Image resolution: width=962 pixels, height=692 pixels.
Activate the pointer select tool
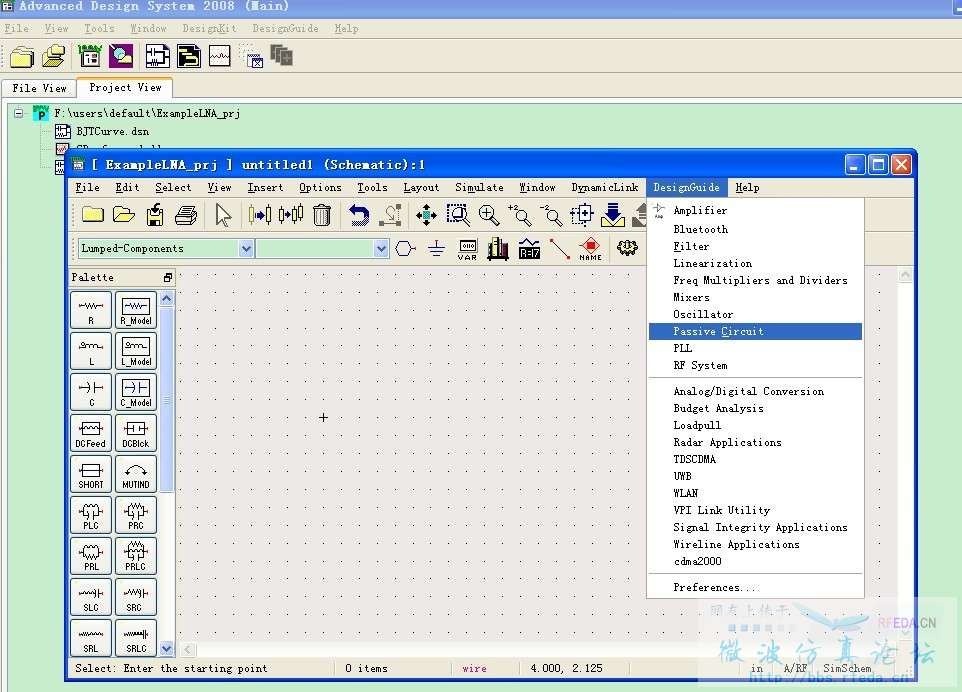tap(223, 215)
